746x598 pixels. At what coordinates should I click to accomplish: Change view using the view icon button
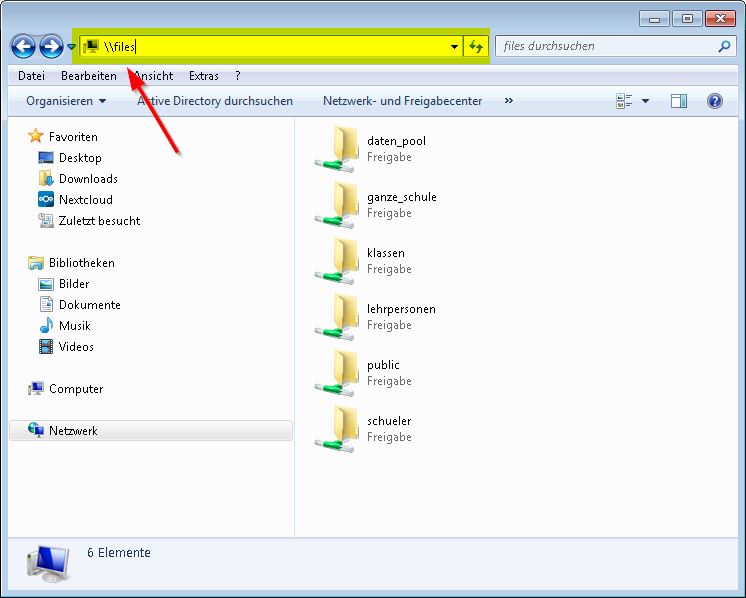(625, 101)
